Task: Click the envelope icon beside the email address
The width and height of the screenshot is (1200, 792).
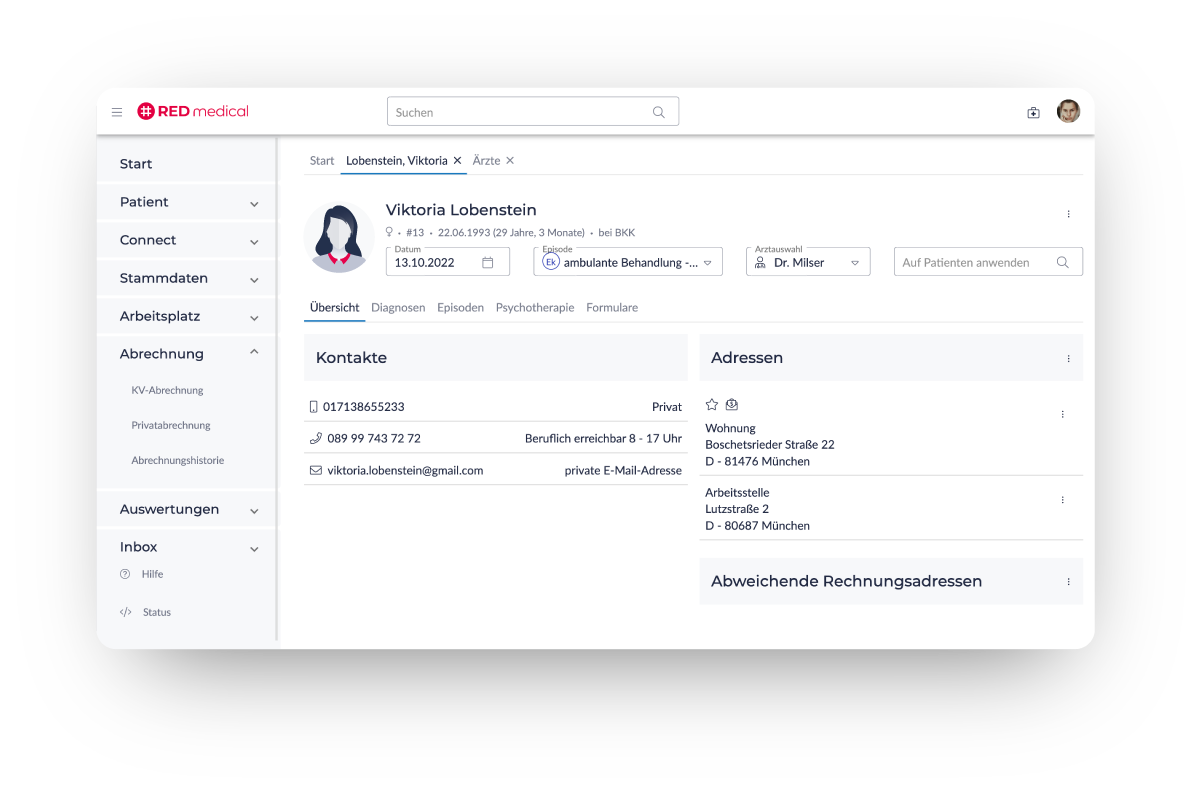Action: click(x=316, y=470)
